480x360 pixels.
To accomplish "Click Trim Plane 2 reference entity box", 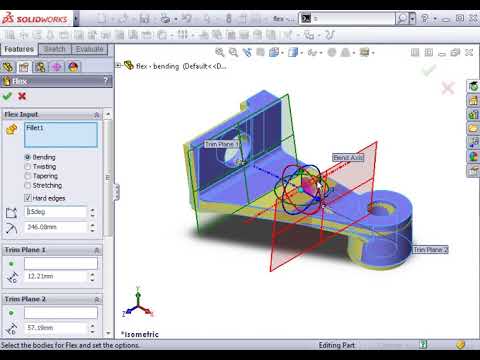I will pos(61,313).
